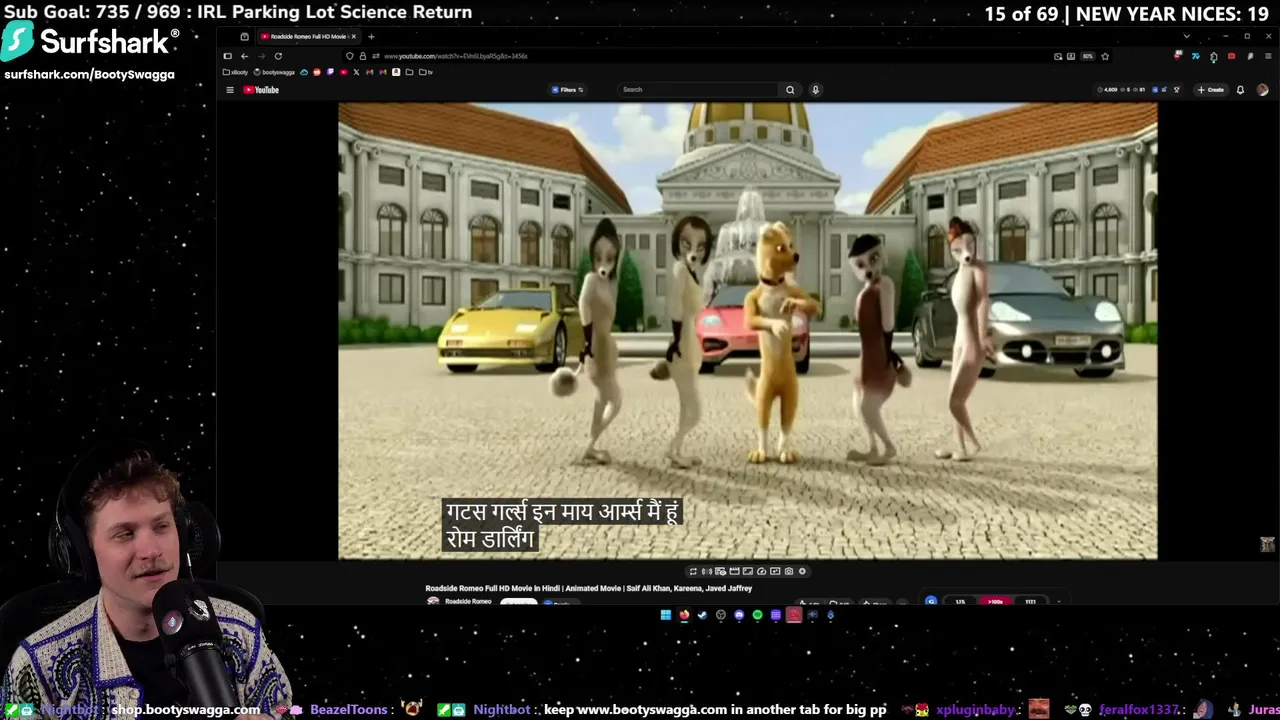The height and width of the screenshot is (720, 1280).
Task: Take a video screenshot with camera icon
Action: 788,571
